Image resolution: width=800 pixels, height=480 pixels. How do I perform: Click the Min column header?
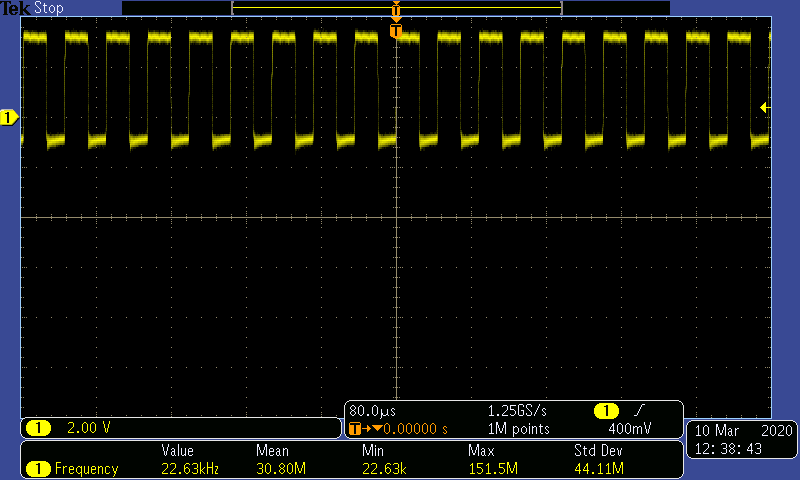372,450
